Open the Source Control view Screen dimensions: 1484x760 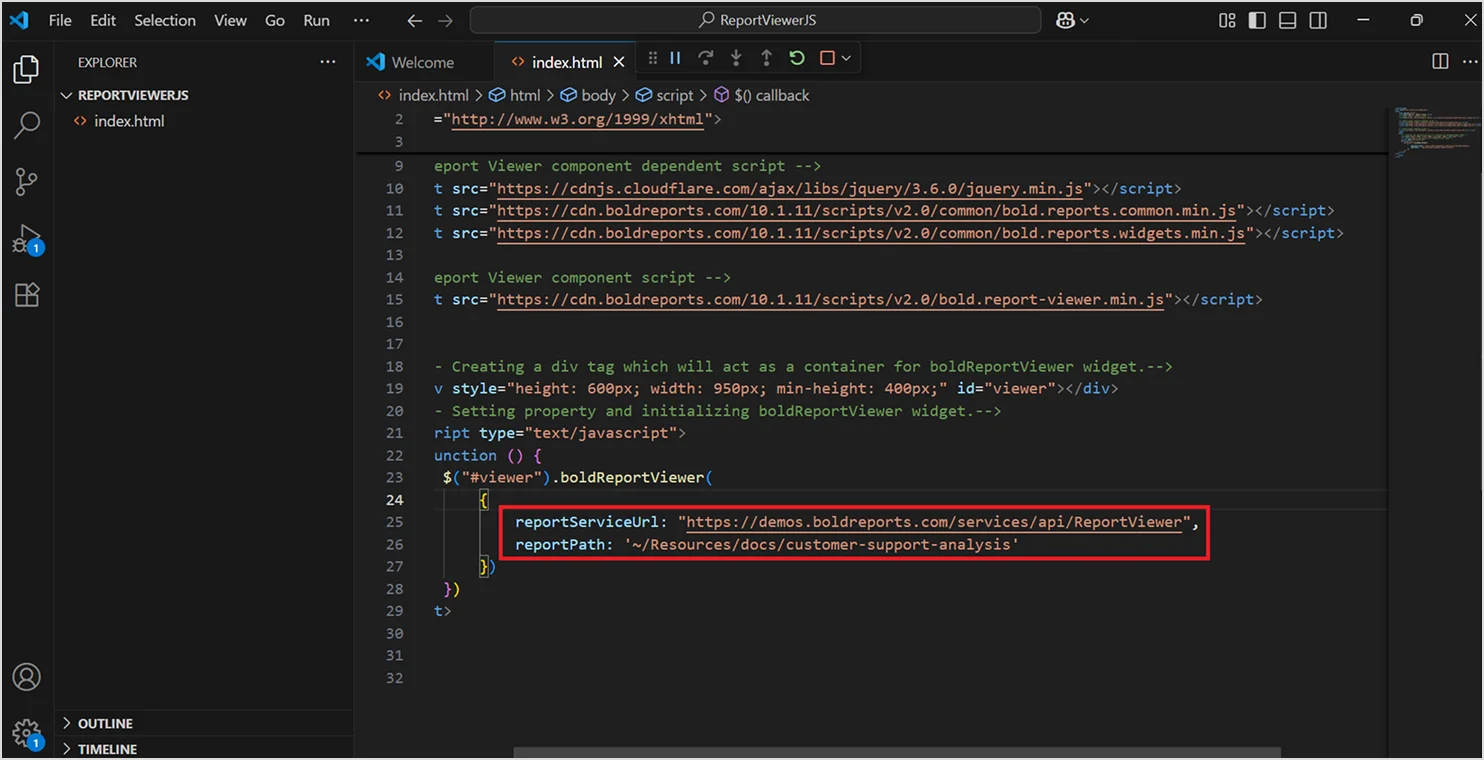tap(27, 182)
